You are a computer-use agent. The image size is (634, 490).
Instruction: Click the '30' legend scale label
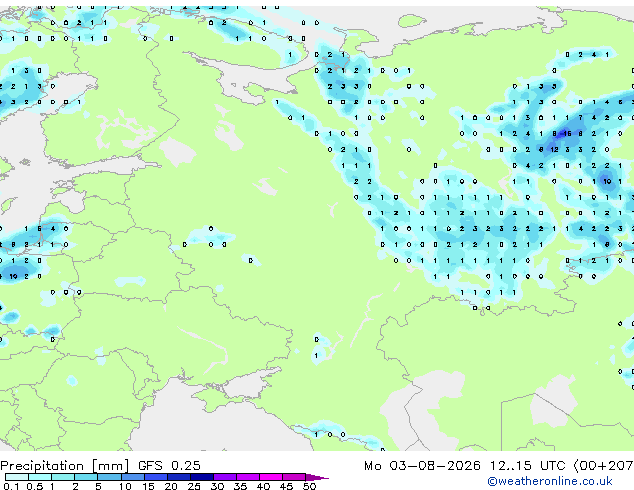(217, 486)
